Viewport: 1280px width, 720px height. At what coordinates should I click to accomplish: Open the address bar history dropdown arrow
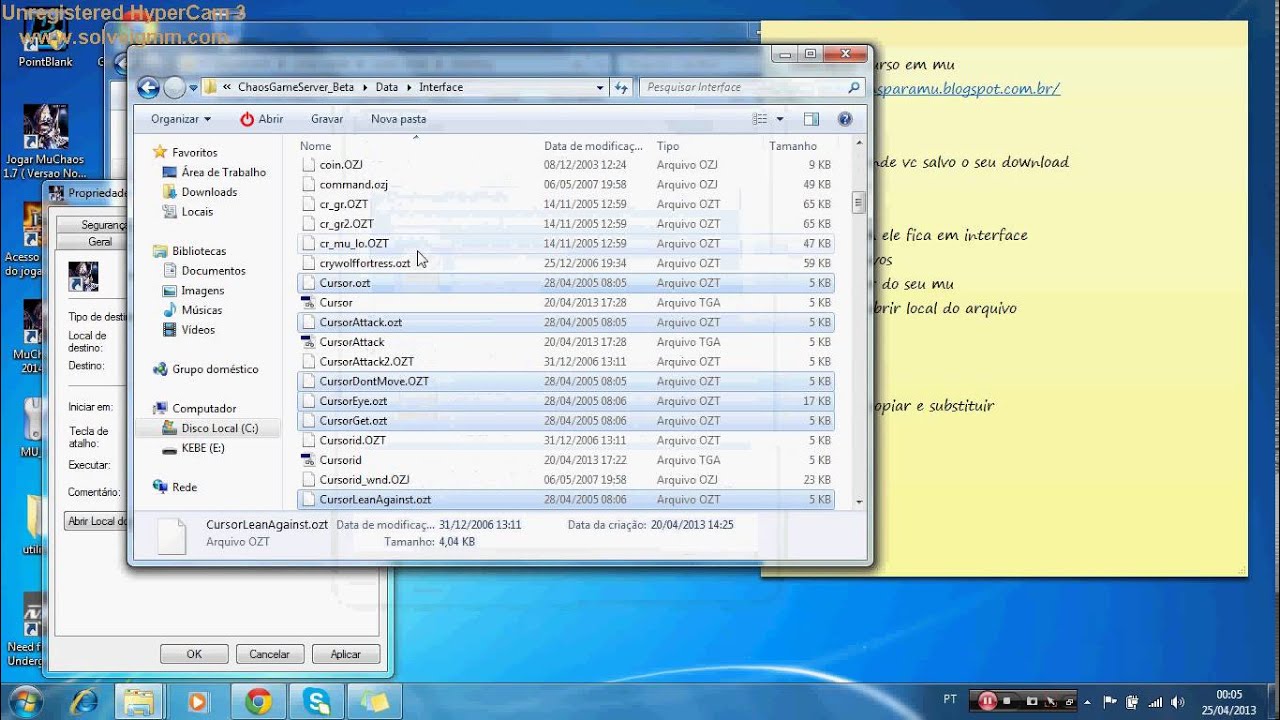click(600, 87)
